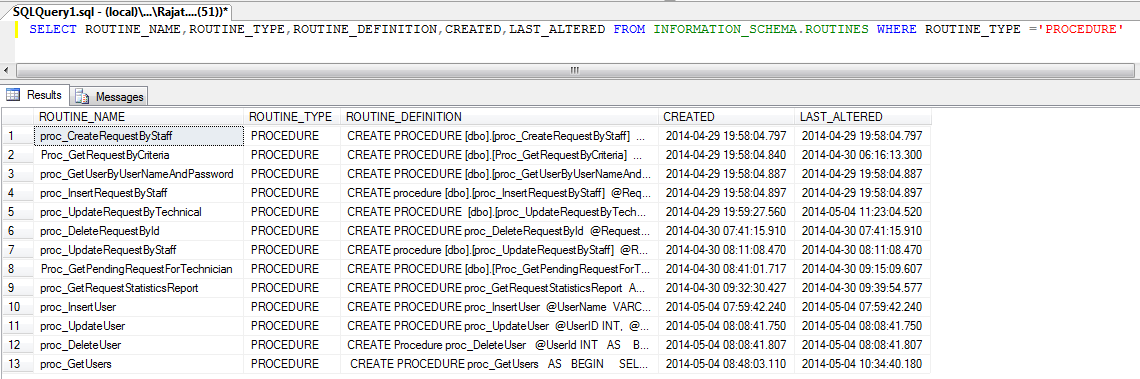Click LAST_ALTERED value 2014-04-30 06:16:13.300
Image resolution: width=1140 pixels, height=379 pixels.
tap(862, 155)
